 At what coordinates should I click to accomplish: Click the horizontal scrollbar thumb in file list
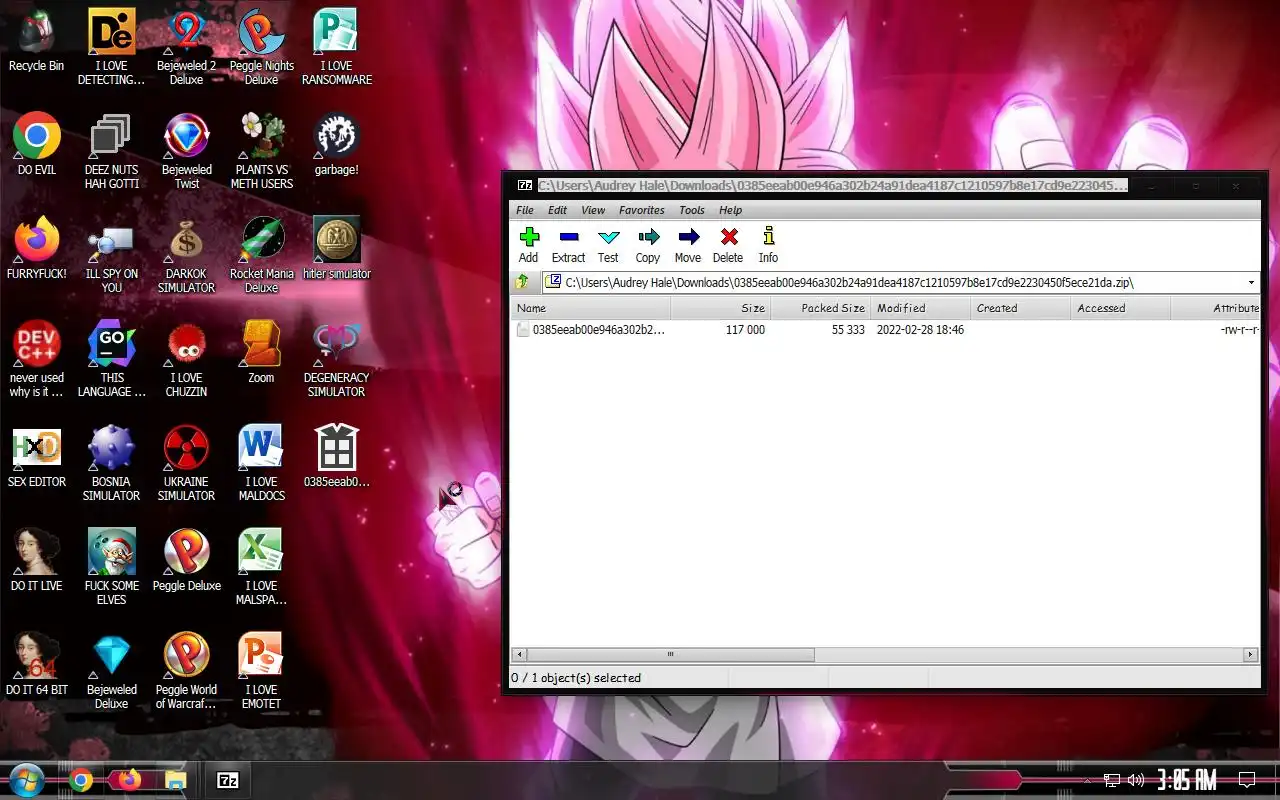pos(670,655)
